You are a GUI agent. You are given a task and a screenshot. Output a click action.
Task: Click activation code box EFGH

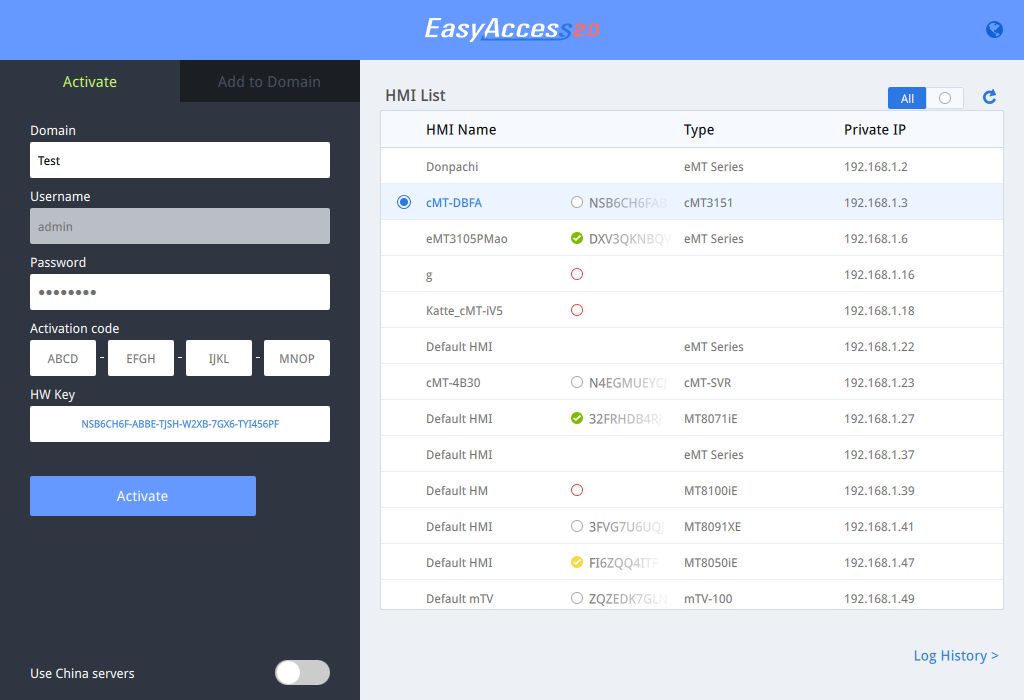[x=141, y=358]
